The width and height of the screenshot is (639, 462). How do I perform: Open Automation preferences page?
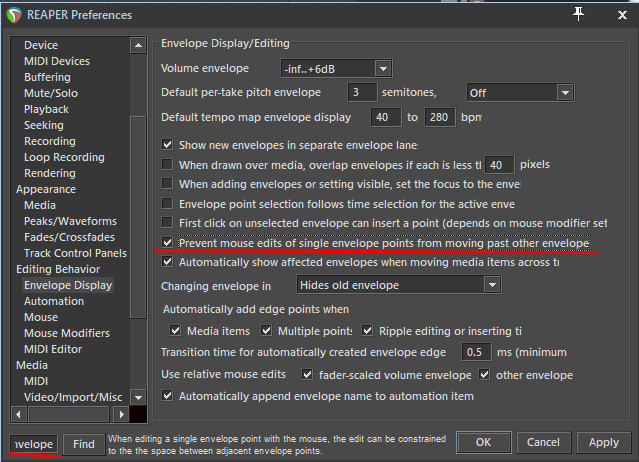click(x=54, y=301)
